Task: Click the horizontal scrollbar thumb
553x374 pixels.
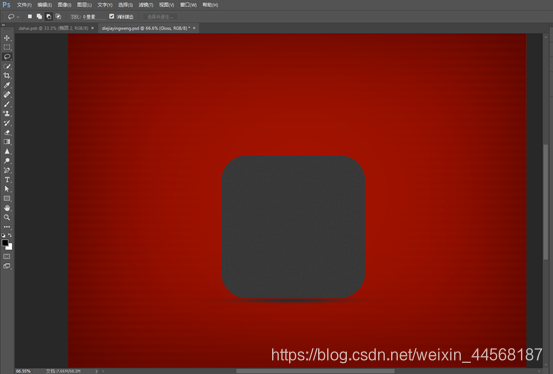Action: (x=315, y=371)
